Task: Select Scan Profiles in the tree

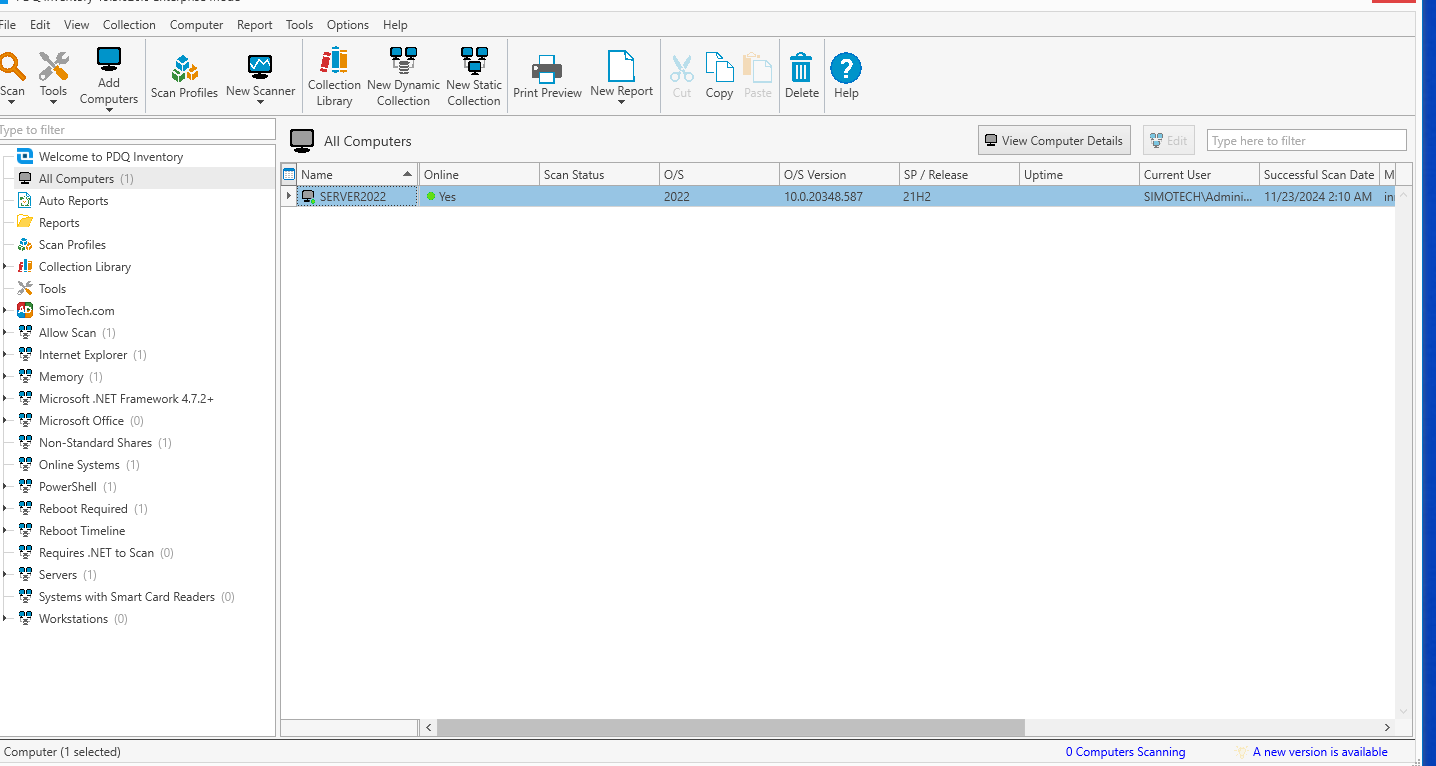Action: pyautogui.click(x=72, y=245)
